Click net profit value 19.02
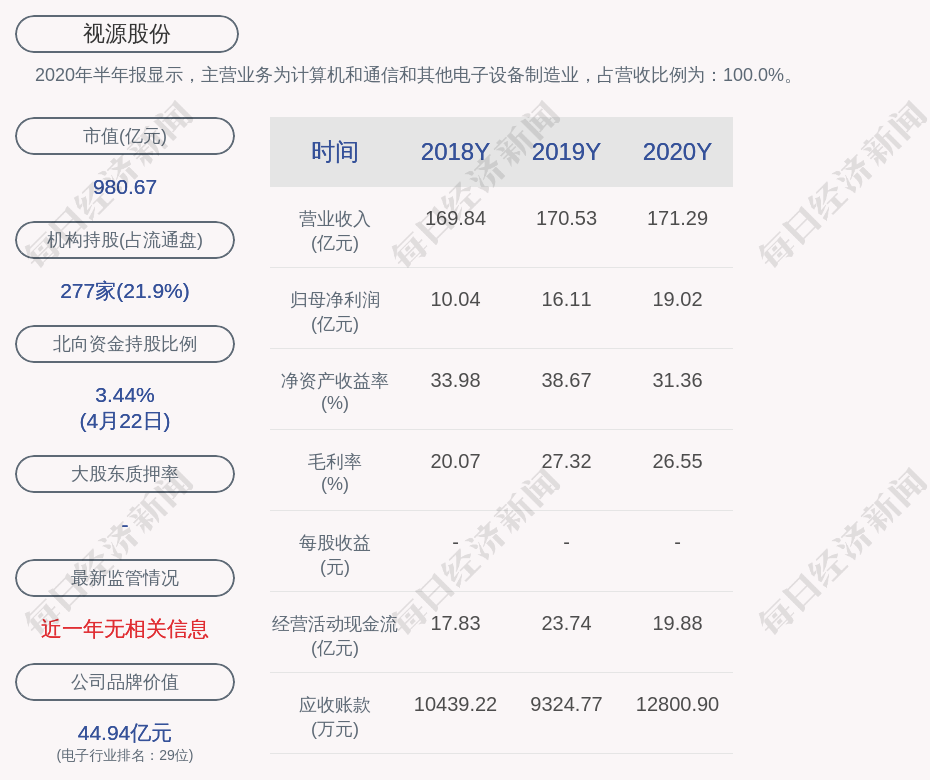 tap(677, 300)
